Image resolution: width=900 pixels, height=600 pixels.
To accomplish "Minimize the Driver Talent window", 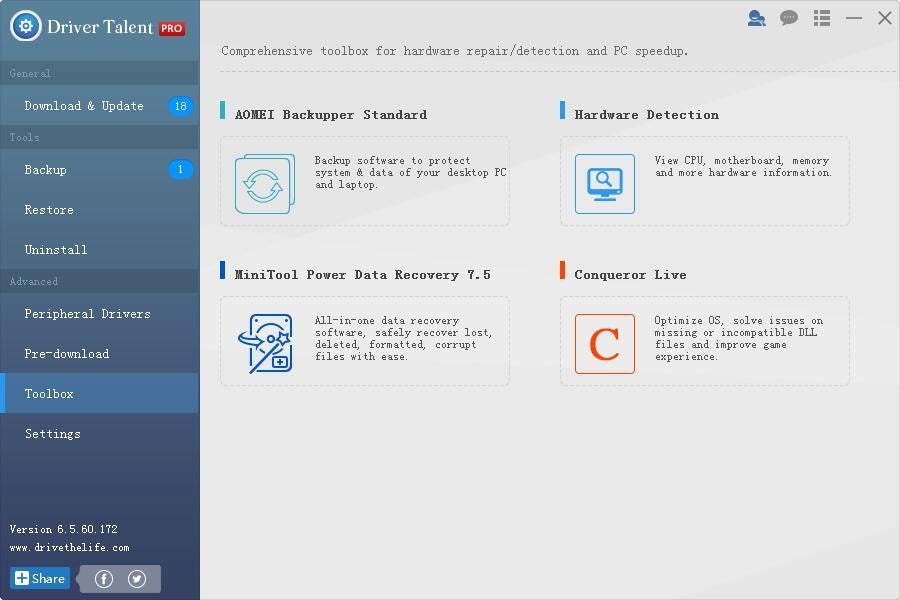I will pyautogui.click(x=854, y=18).
